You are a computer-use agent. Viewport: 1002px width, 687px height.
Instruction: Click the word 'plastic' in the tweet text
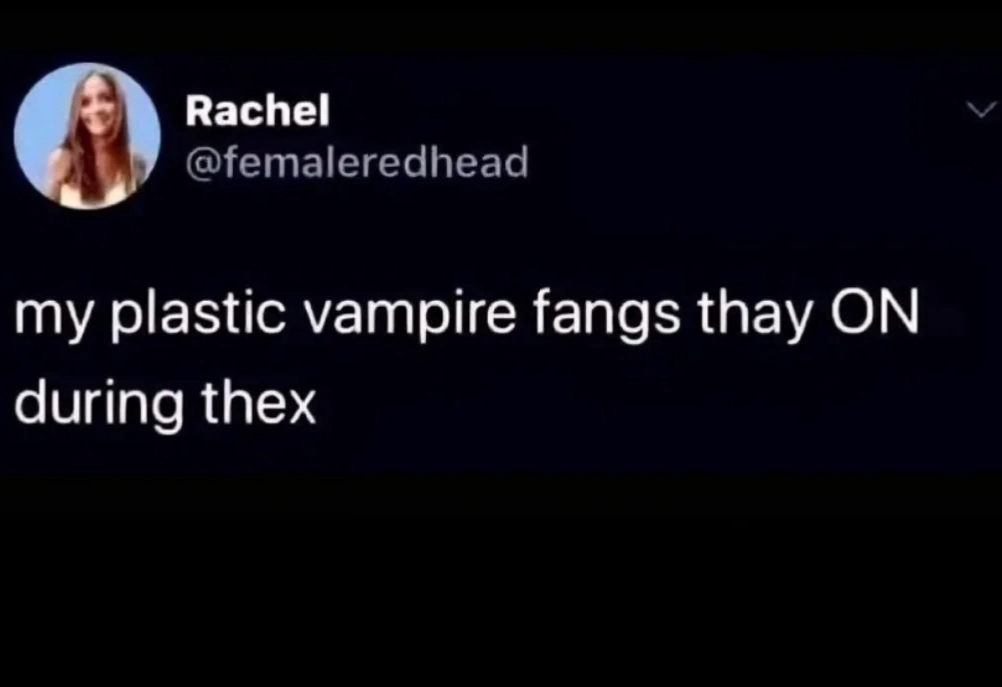199,315
